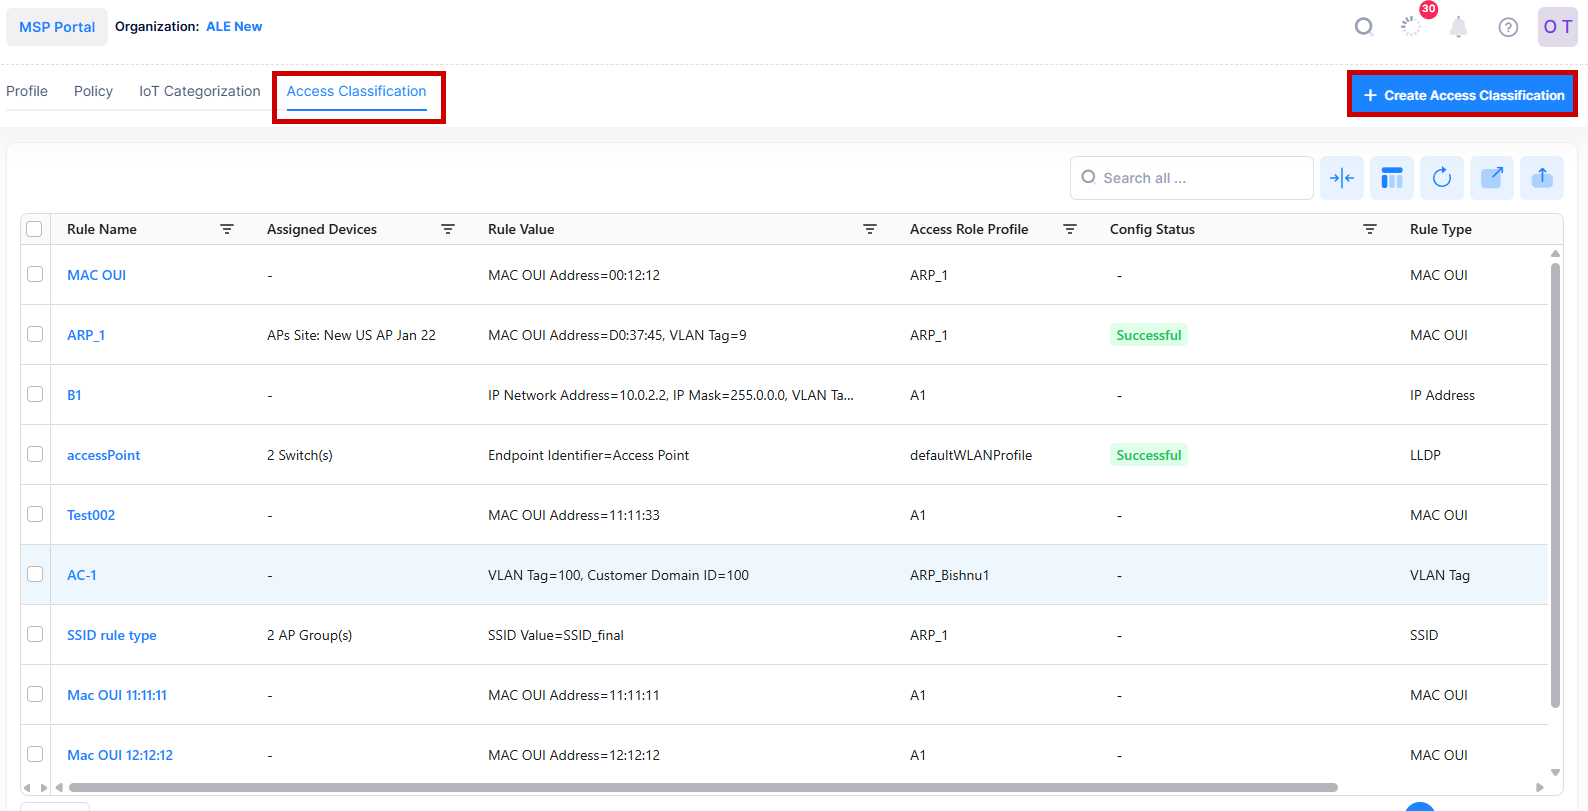Select the checkbox for MAC OUI rule
Screen dimensions: 1588x811
(x=35, y=274)
